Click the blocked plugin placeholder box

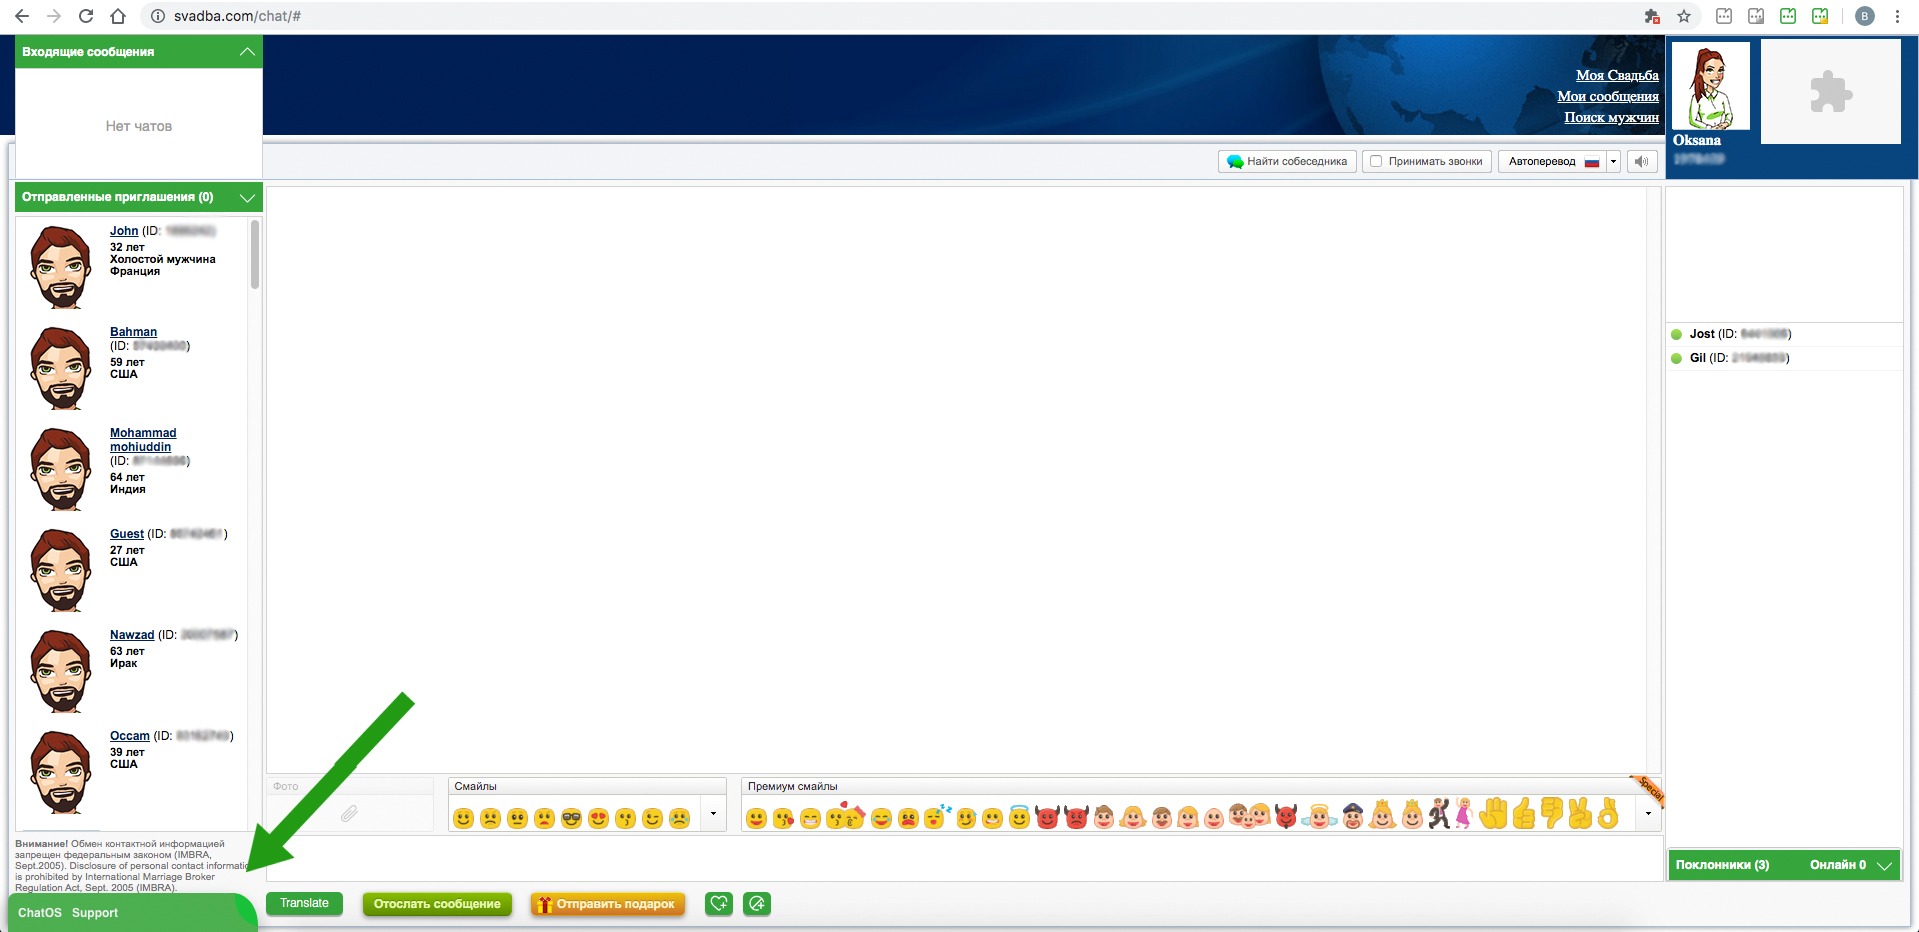[1830, 92]
